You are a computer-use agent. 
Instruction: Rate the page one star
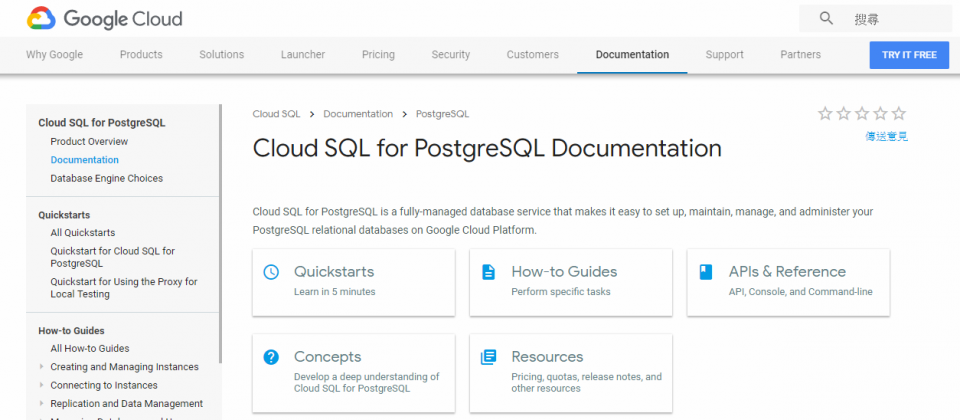click(x=825, y=113)
